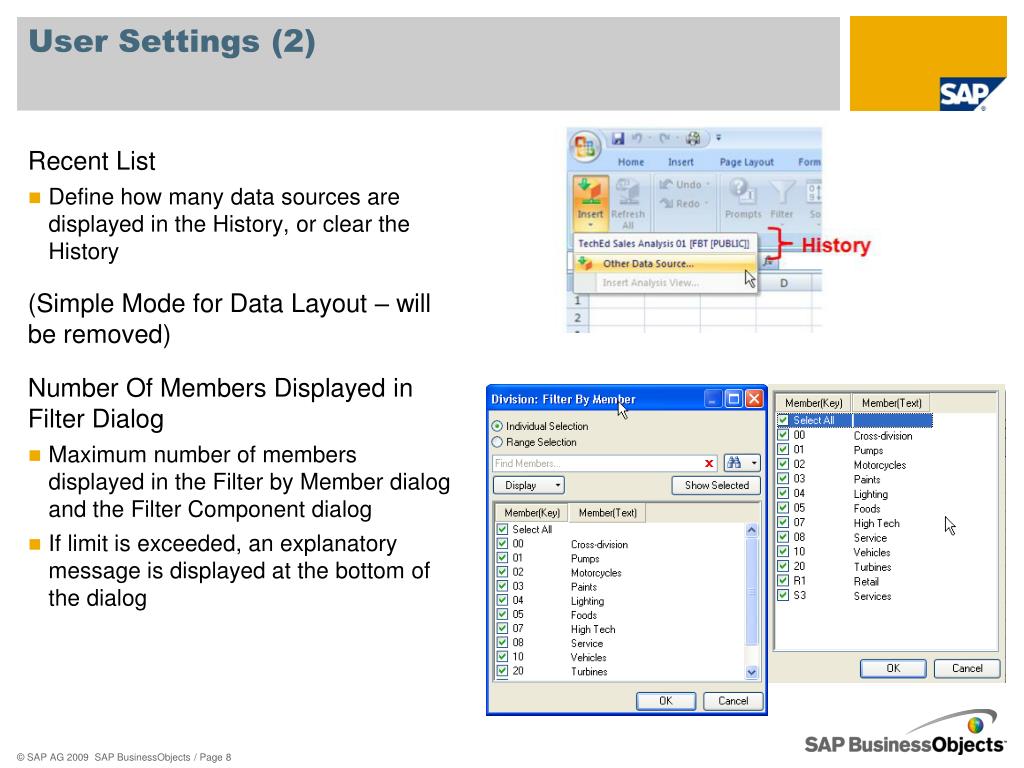The image size is (1024, 768).
Task: Click the icon next to Other Data Source
Action: [x=584, y=263]
